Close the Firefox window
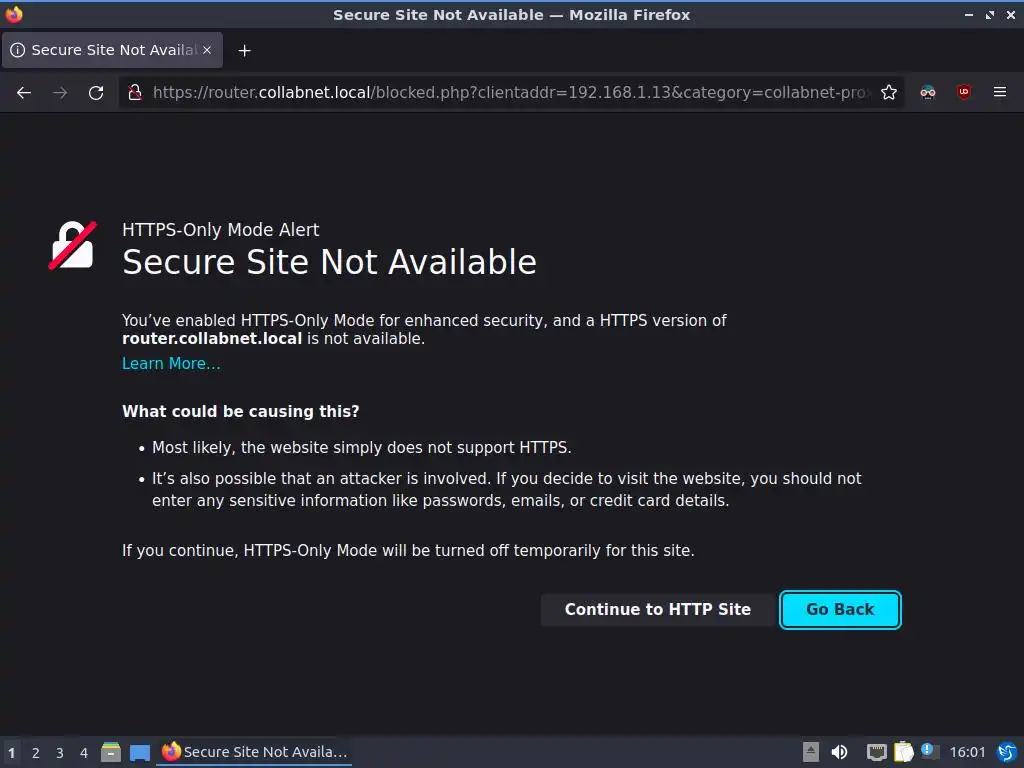1024x768 pixels. [1010, 14]
